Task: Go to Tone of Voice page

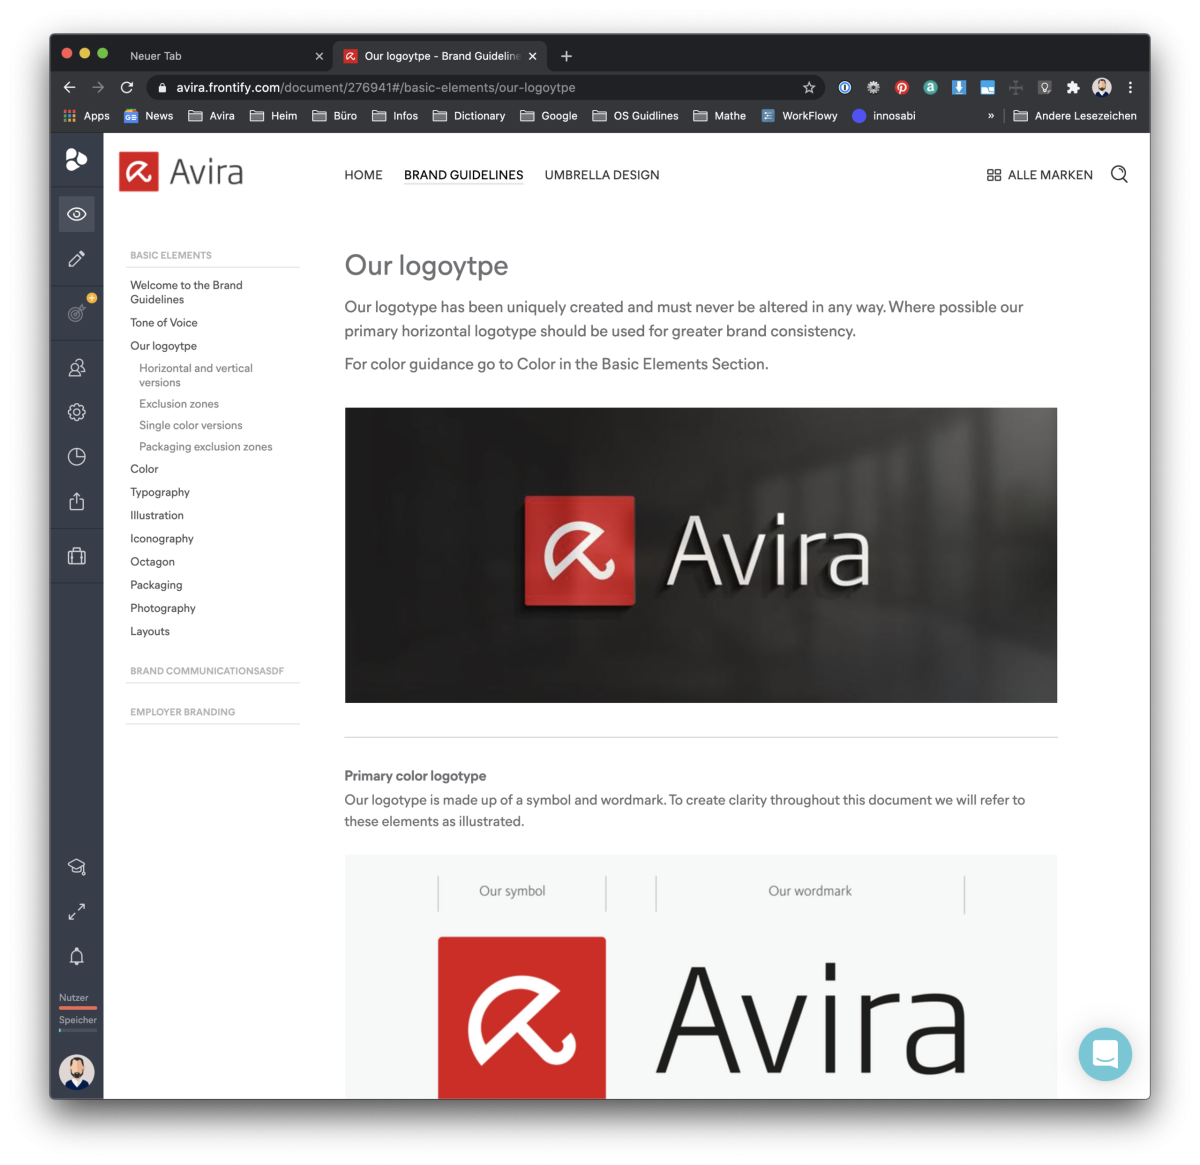Action: click(164, 323)
